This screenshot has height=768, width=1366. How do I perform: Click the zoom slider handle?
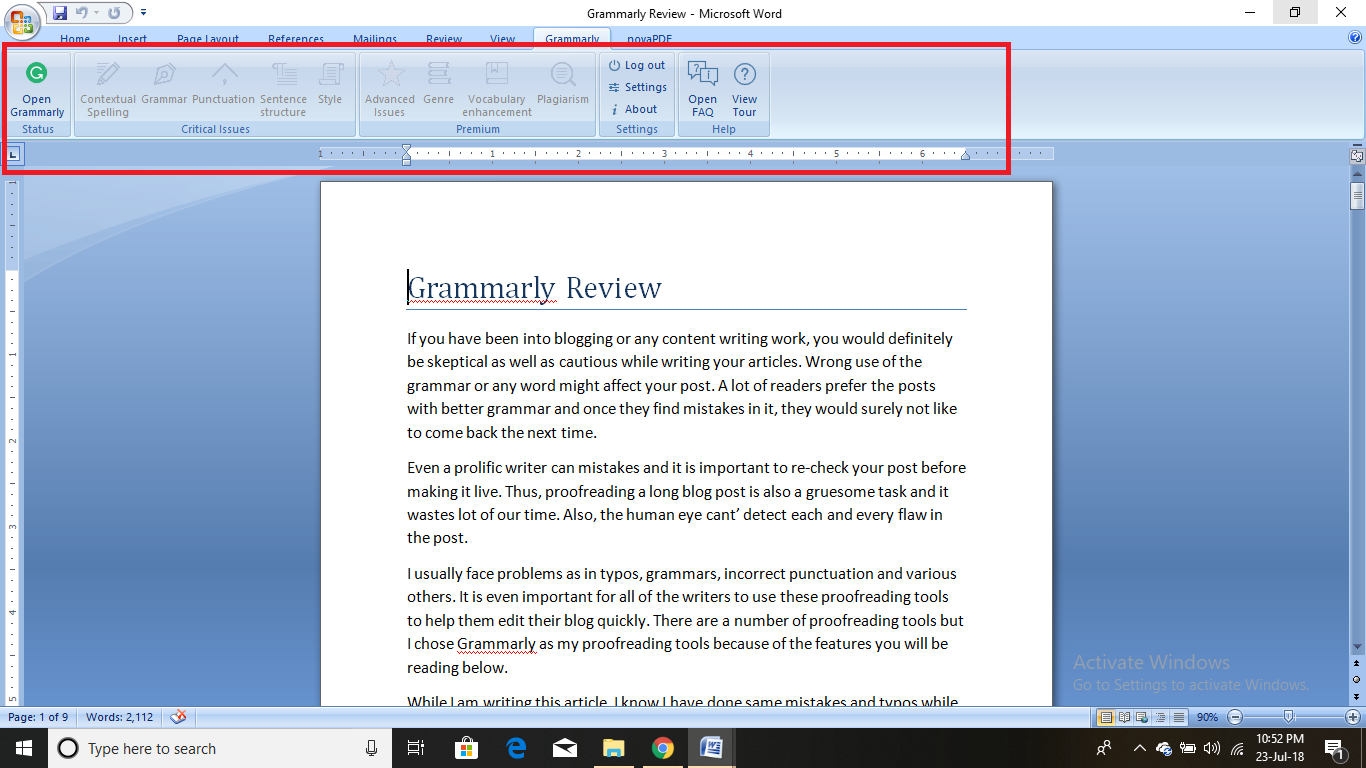point(1289,716)
